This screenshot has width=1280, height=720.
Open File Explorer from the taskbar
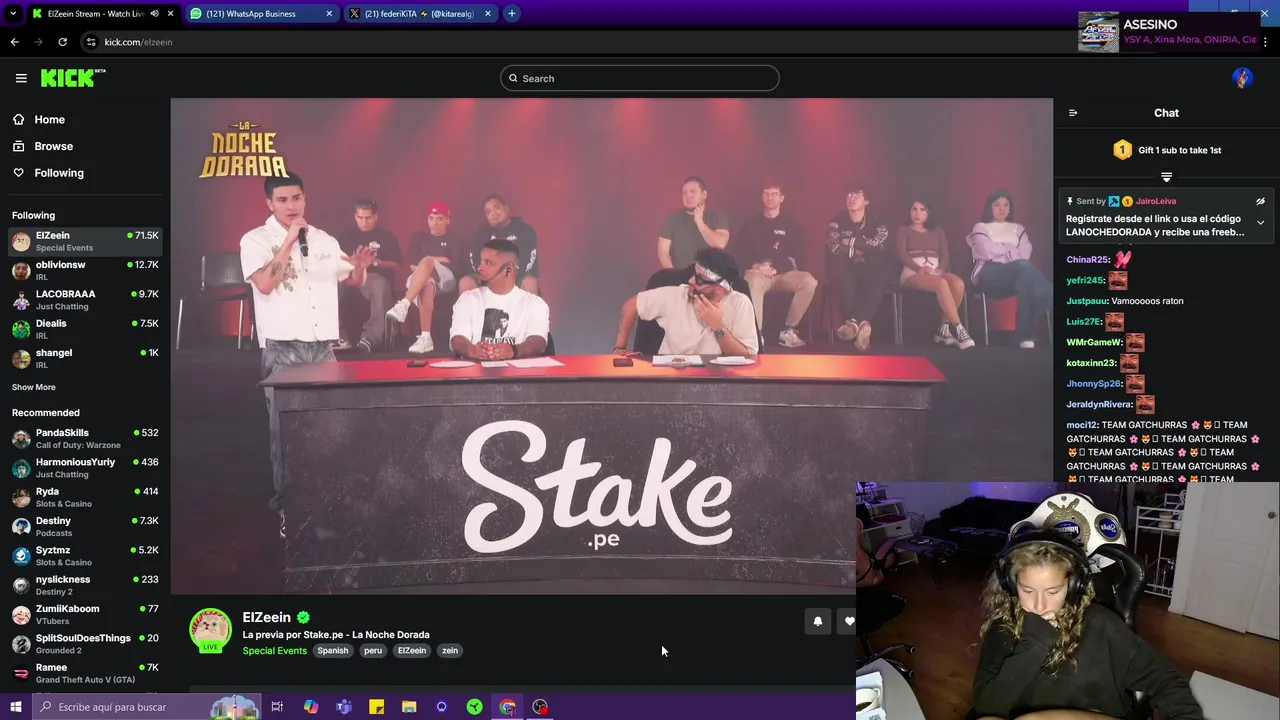point(409,707)
